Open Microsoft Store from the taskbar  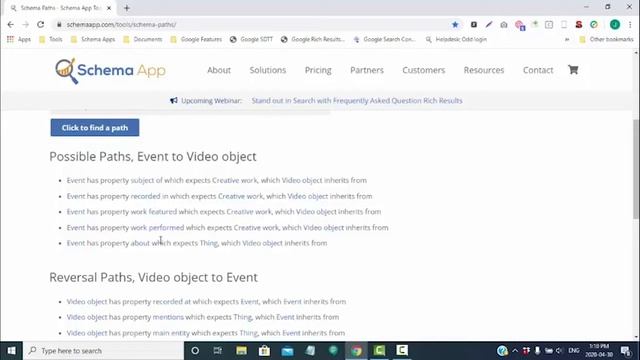pos(264,351)
